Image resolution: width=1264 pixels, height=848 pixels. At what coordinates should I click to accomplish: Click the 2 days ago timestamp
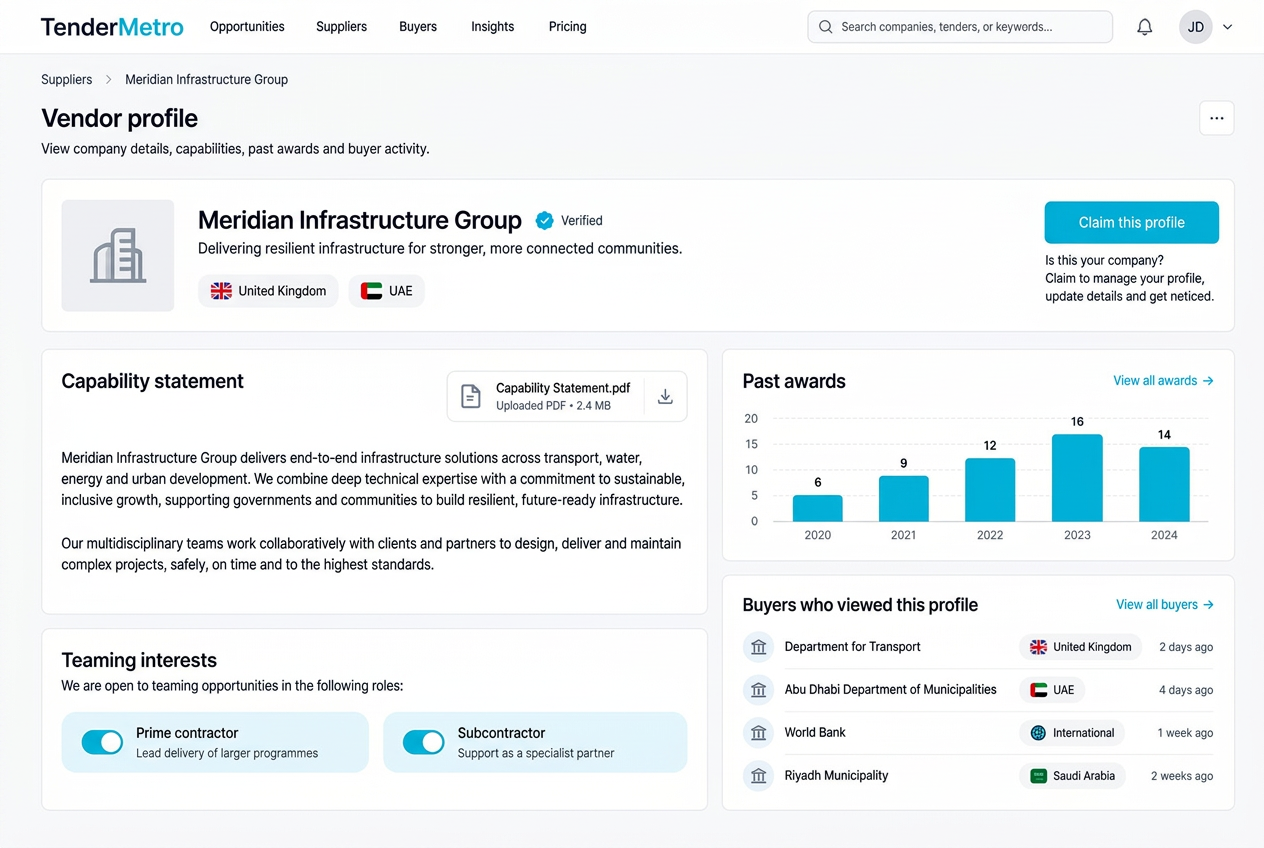click(1186, 647)
